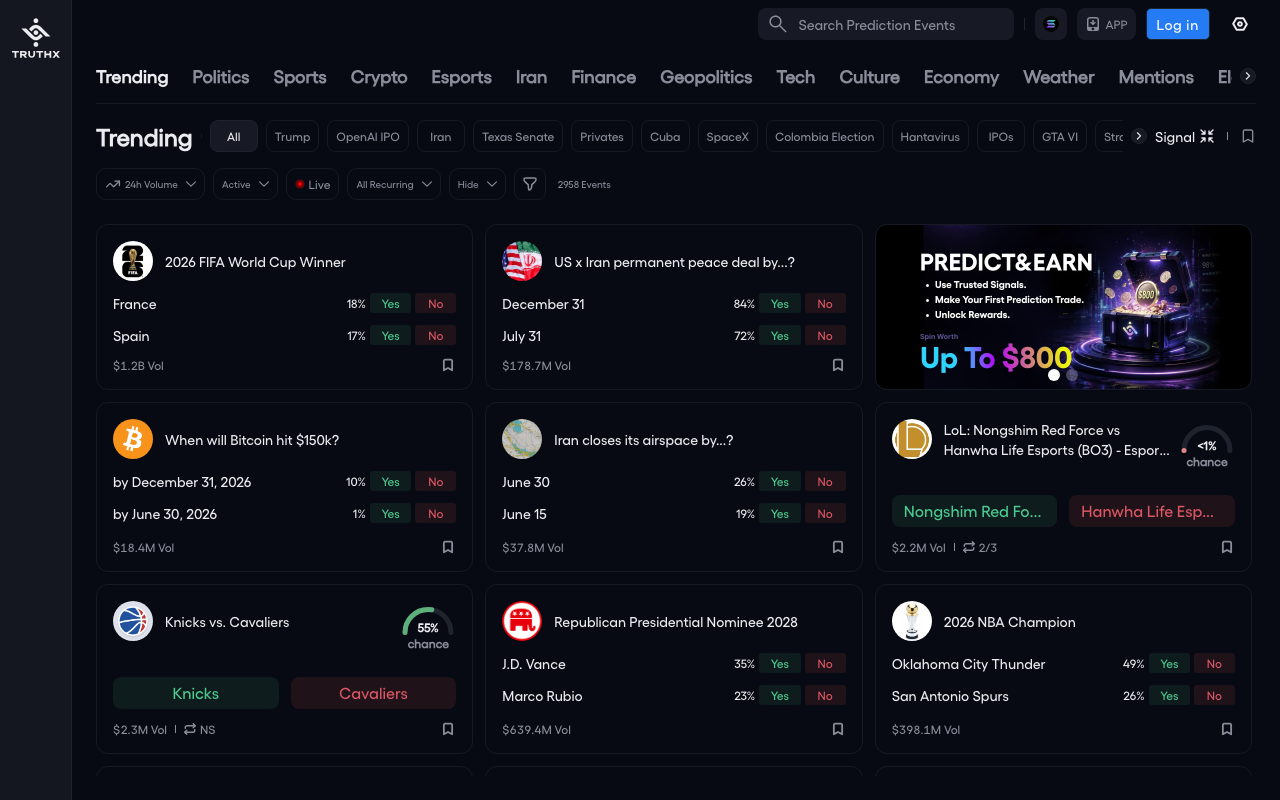
Task: Bookmark the Bitcoin $150k card
Action: [x=448, y=547]
